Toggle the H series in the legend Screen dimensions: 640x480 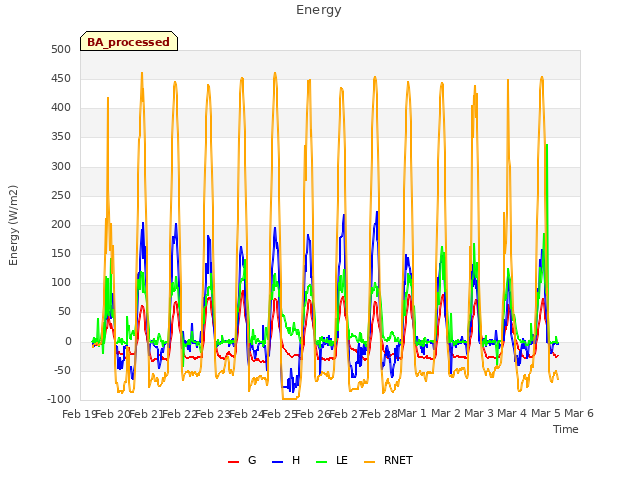click(x=286, y=461)
